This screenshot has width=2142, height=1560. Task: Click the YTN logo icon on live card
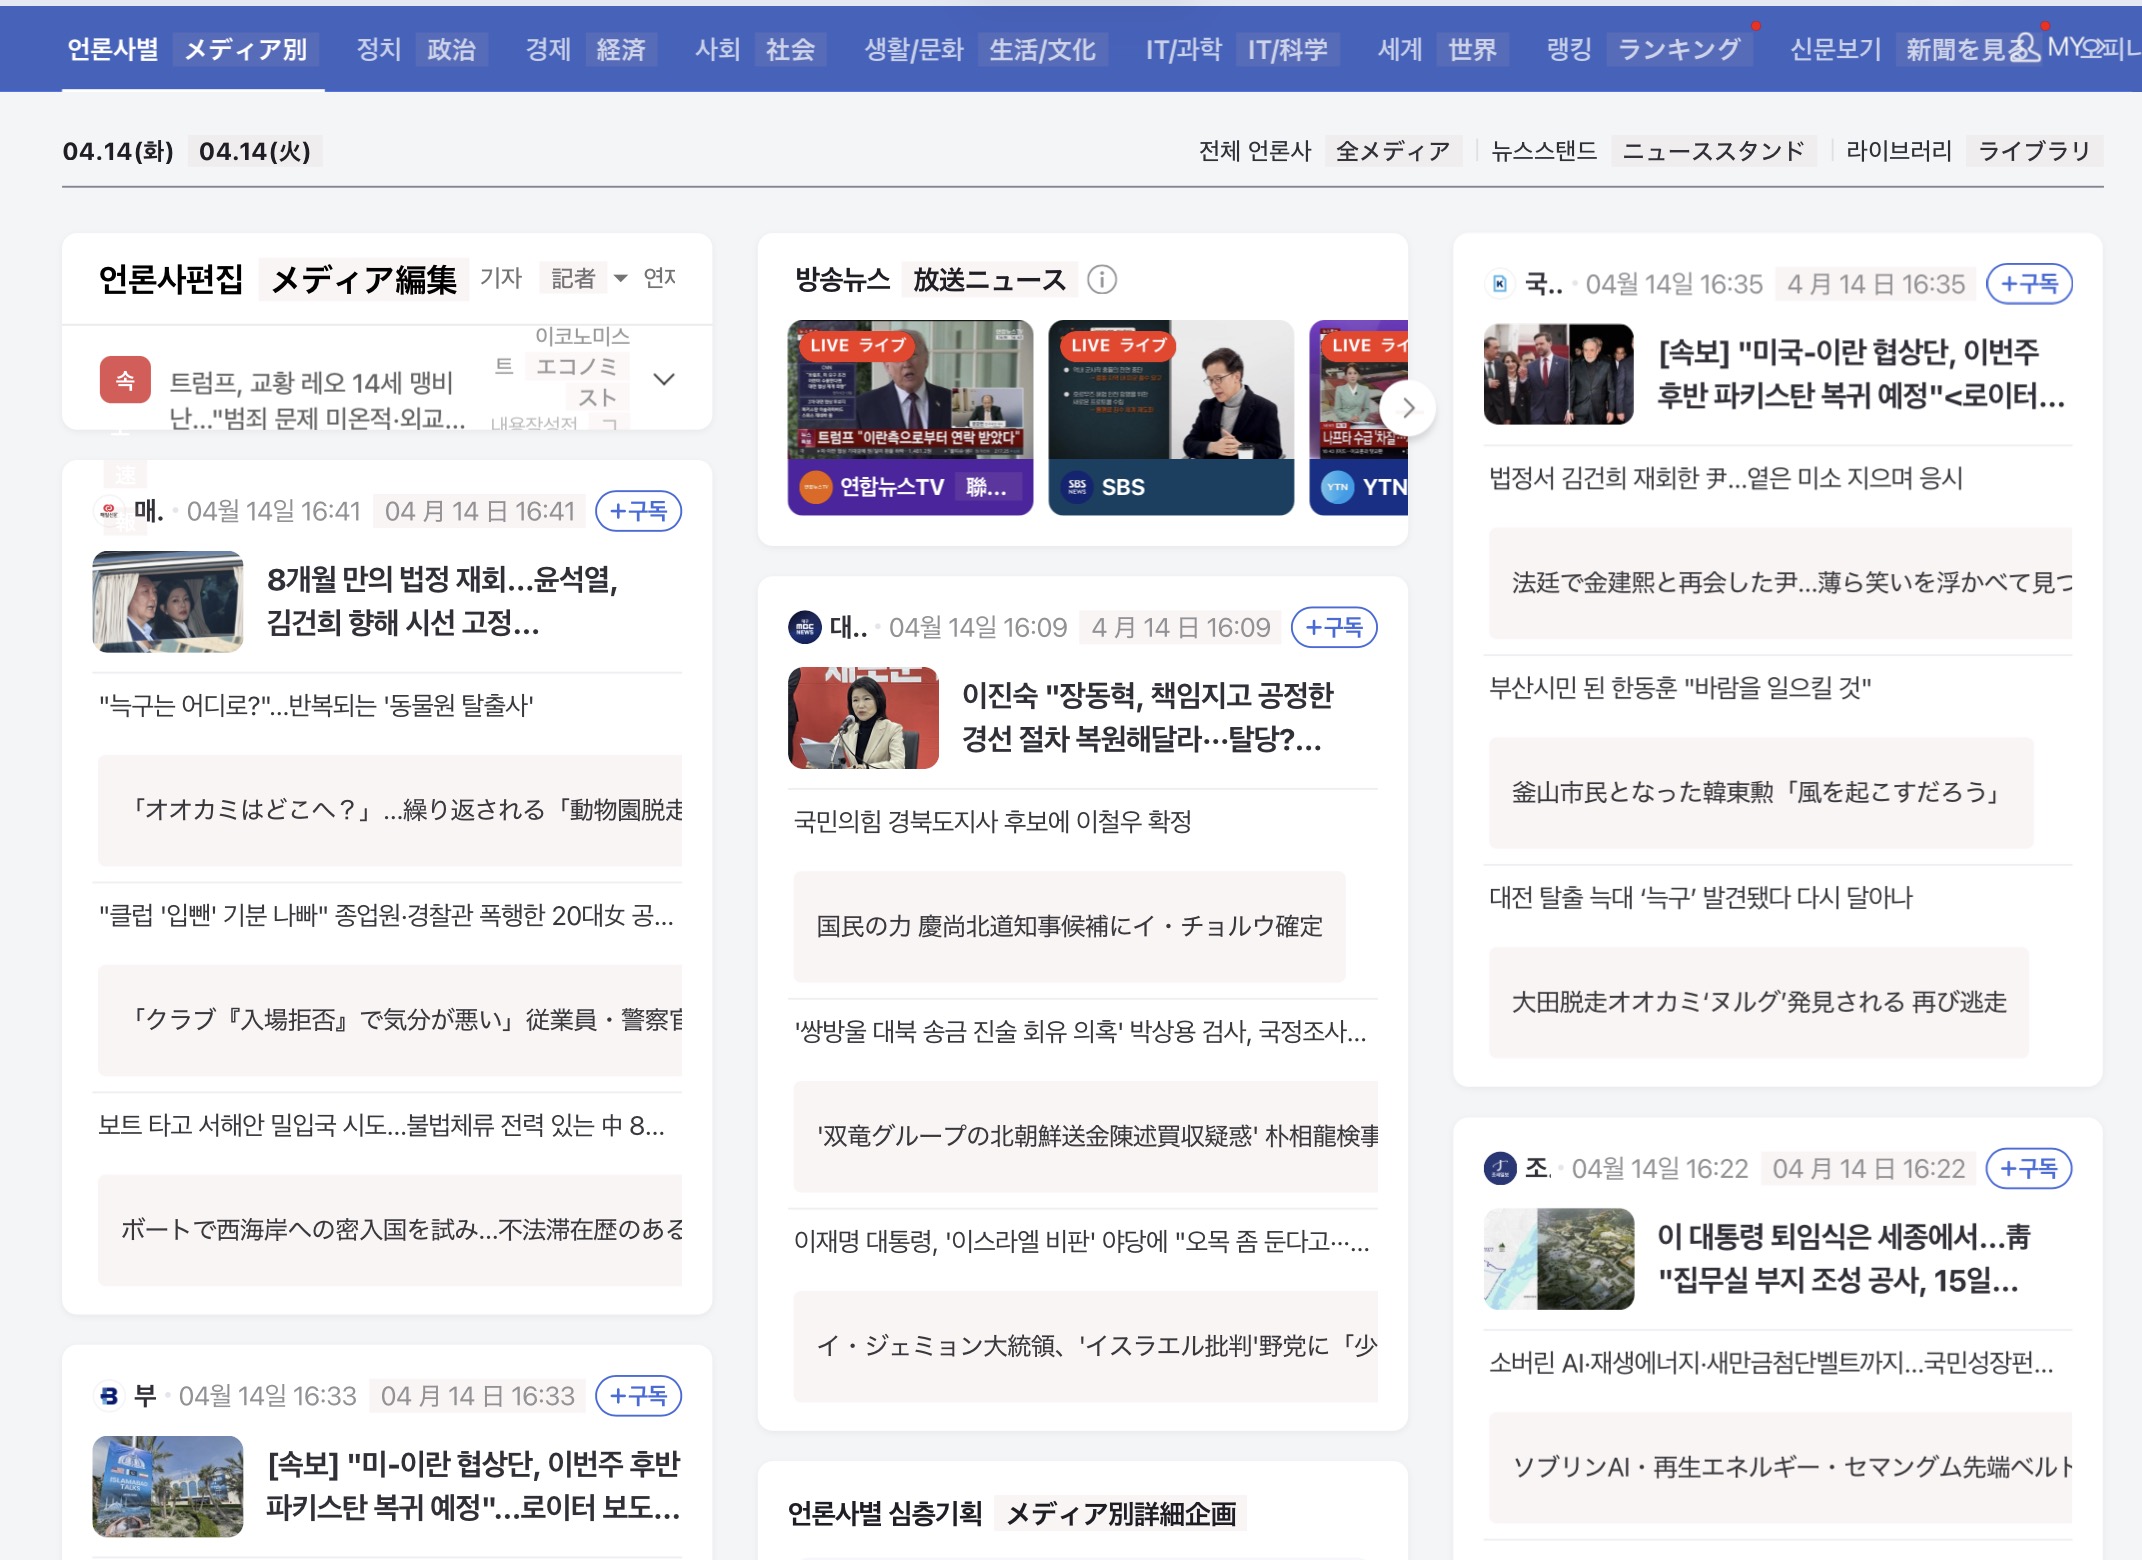pos(1337,487)
